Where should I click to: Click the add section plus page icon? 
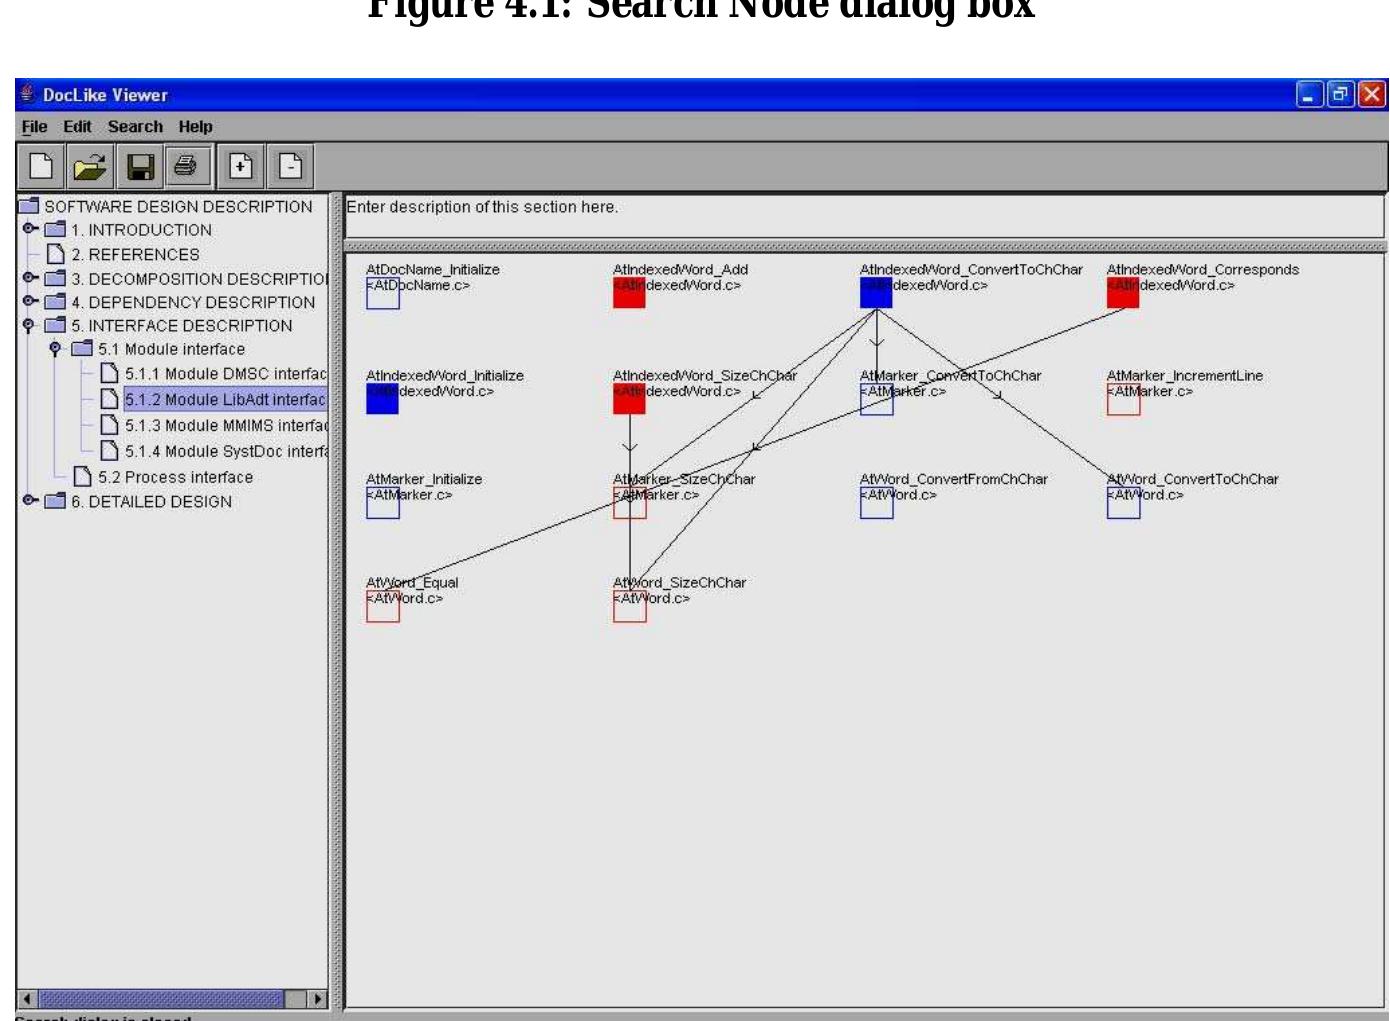[x=241, y=166]
